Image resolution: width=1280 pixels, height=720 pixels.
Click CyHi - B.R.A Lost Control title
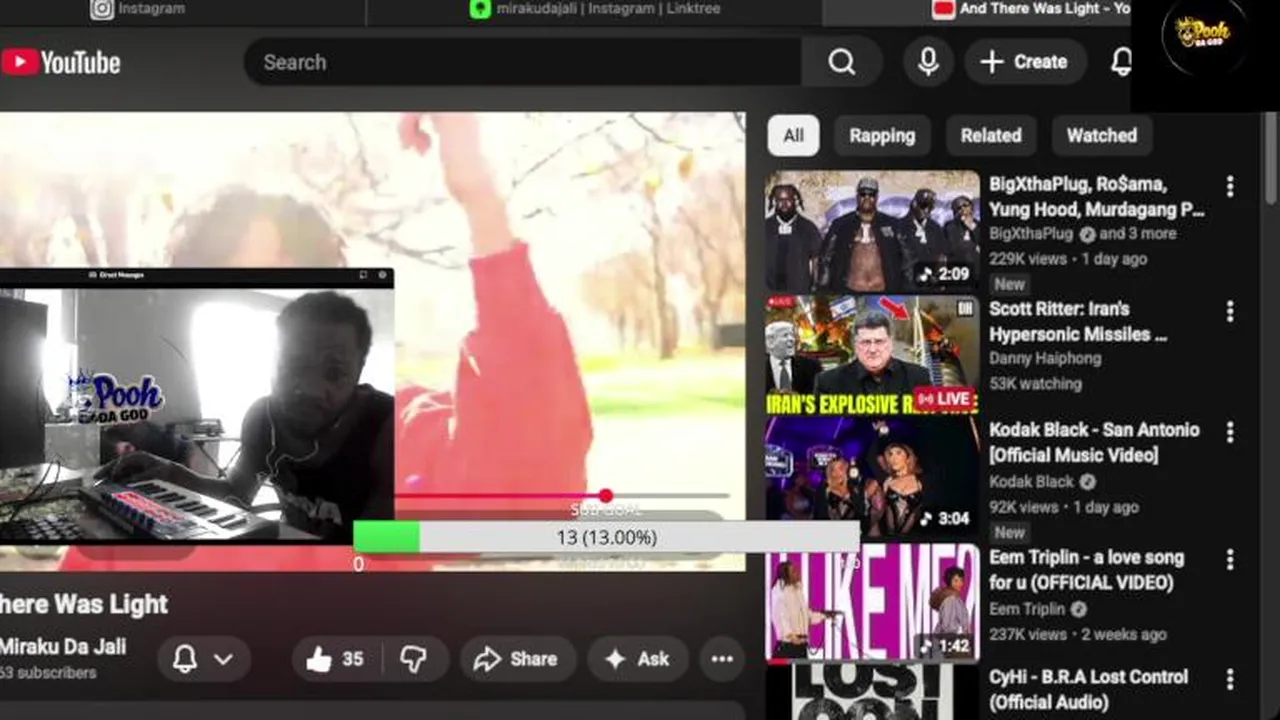1088,690
